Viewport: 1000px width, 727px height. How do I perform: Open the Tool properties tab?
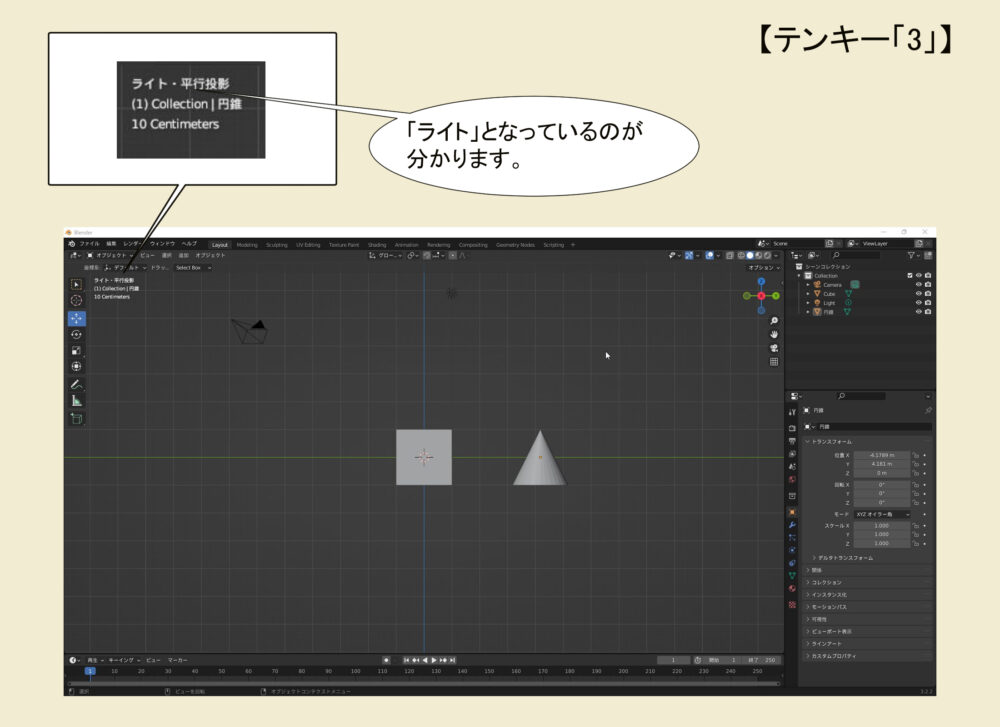pos(792,413)
